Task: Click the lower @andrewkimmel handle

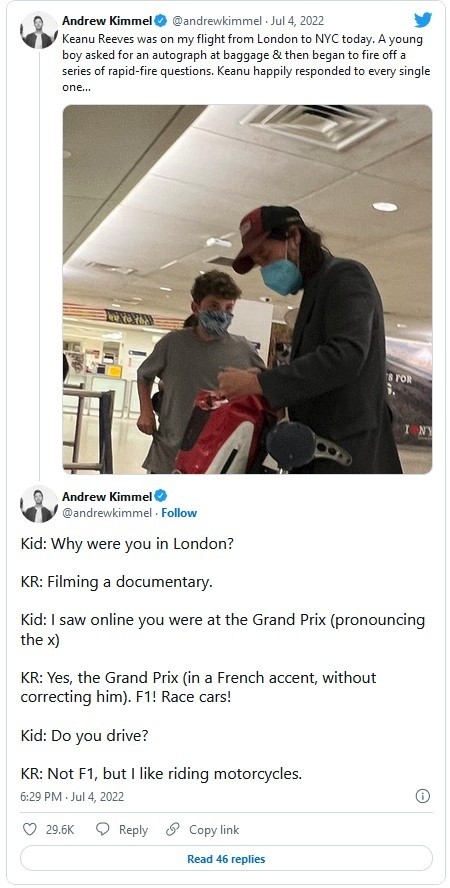Action: [x=107, y=513]
